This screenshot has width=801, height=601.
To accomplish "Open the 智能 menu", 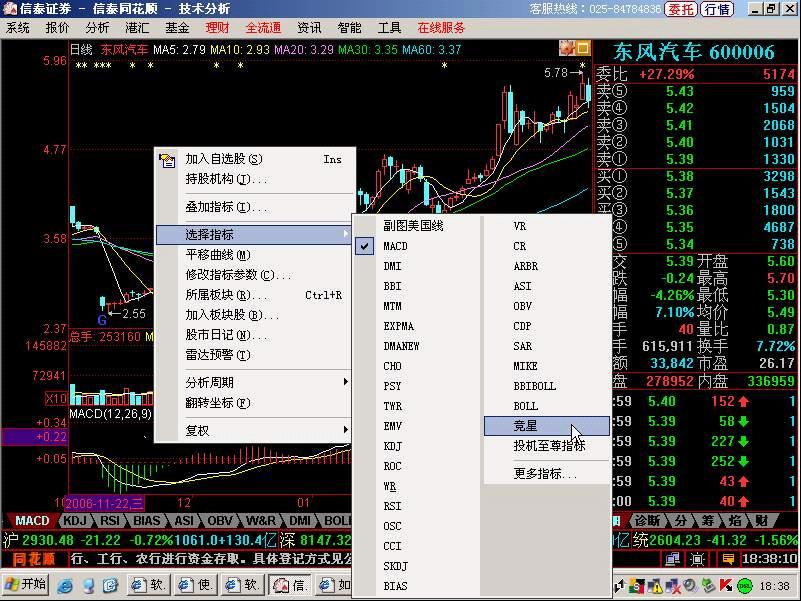I will [x=349, y=28].
